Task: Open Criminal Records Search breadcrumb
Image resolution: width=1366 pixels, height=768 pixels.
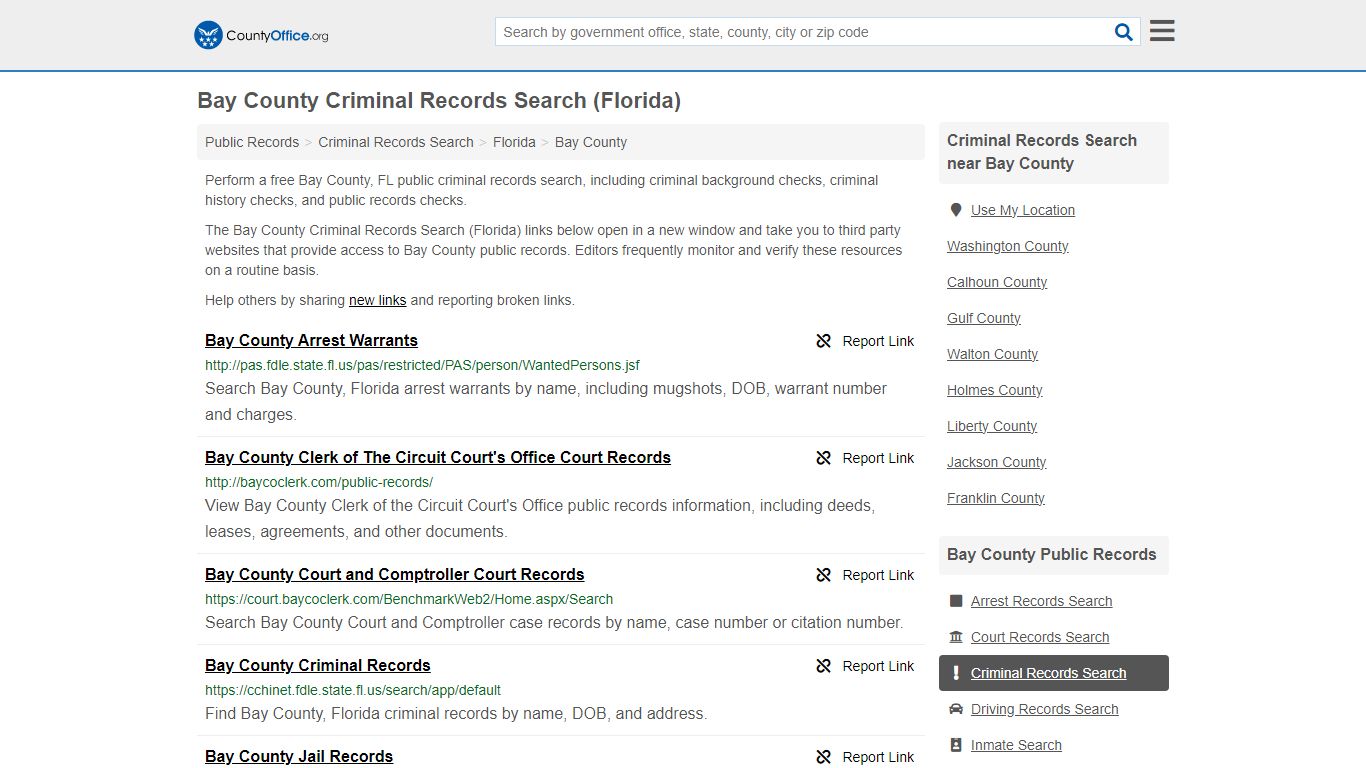Action: coord(396,142)
